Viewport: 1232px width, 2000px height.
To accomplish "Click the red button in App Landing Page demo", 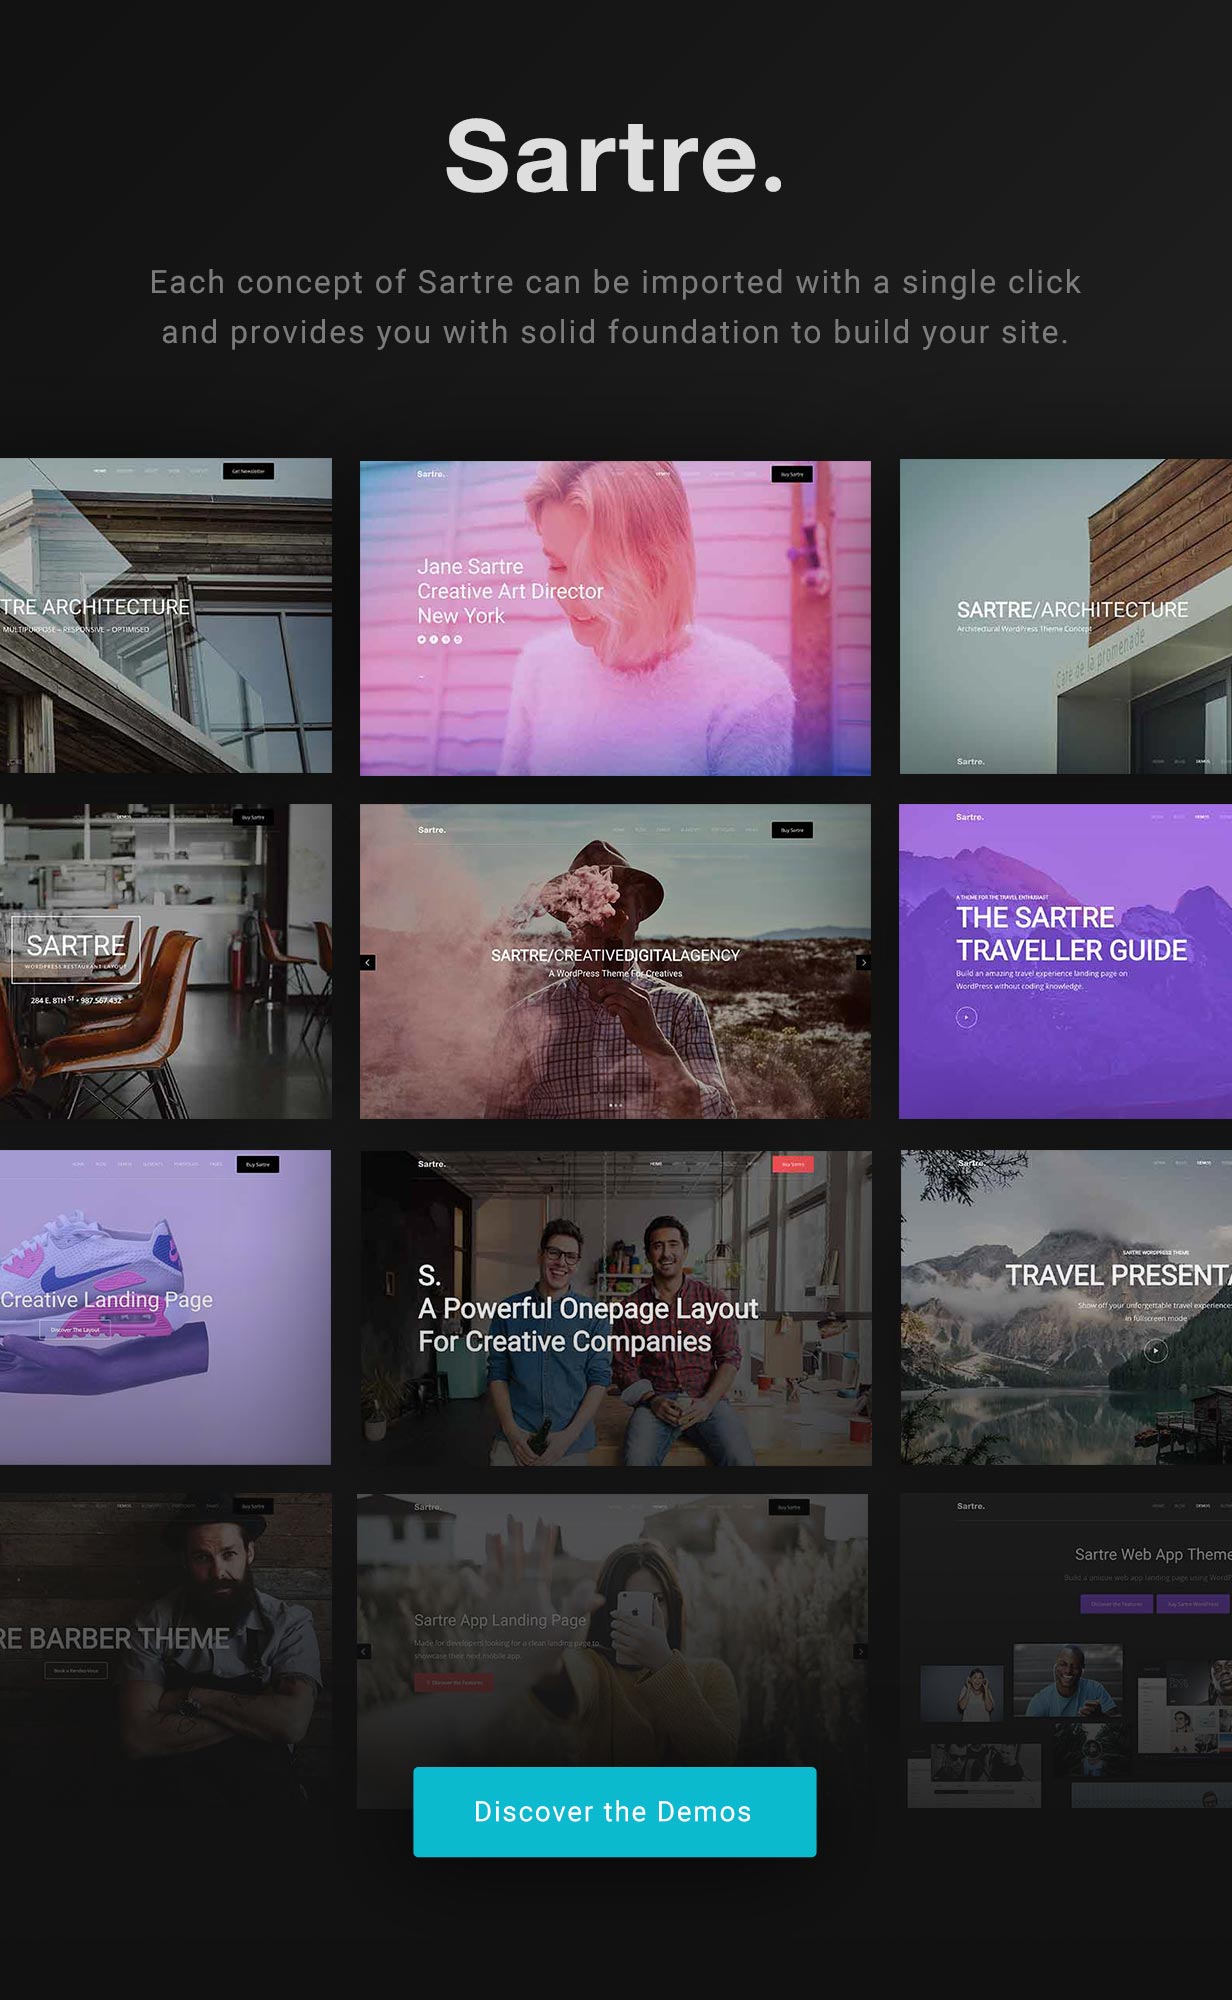I will pyautogui.click(x=454, y=1682).
